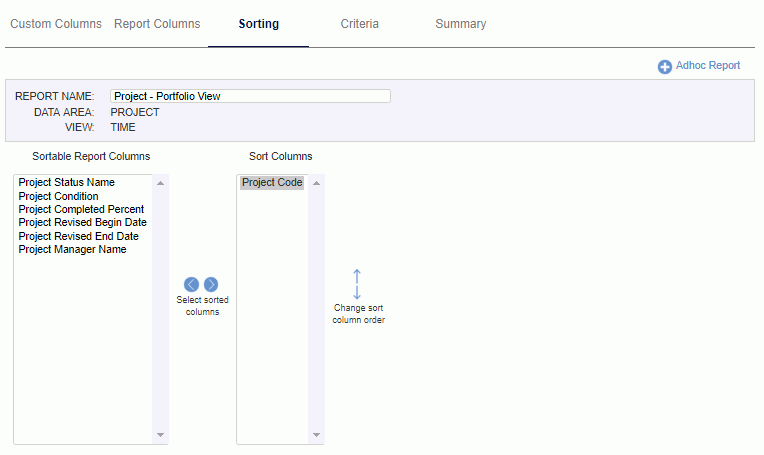
Task: Click the left arrow to remove sorted column
Action: pyautogui.click(x=191, y=284)
